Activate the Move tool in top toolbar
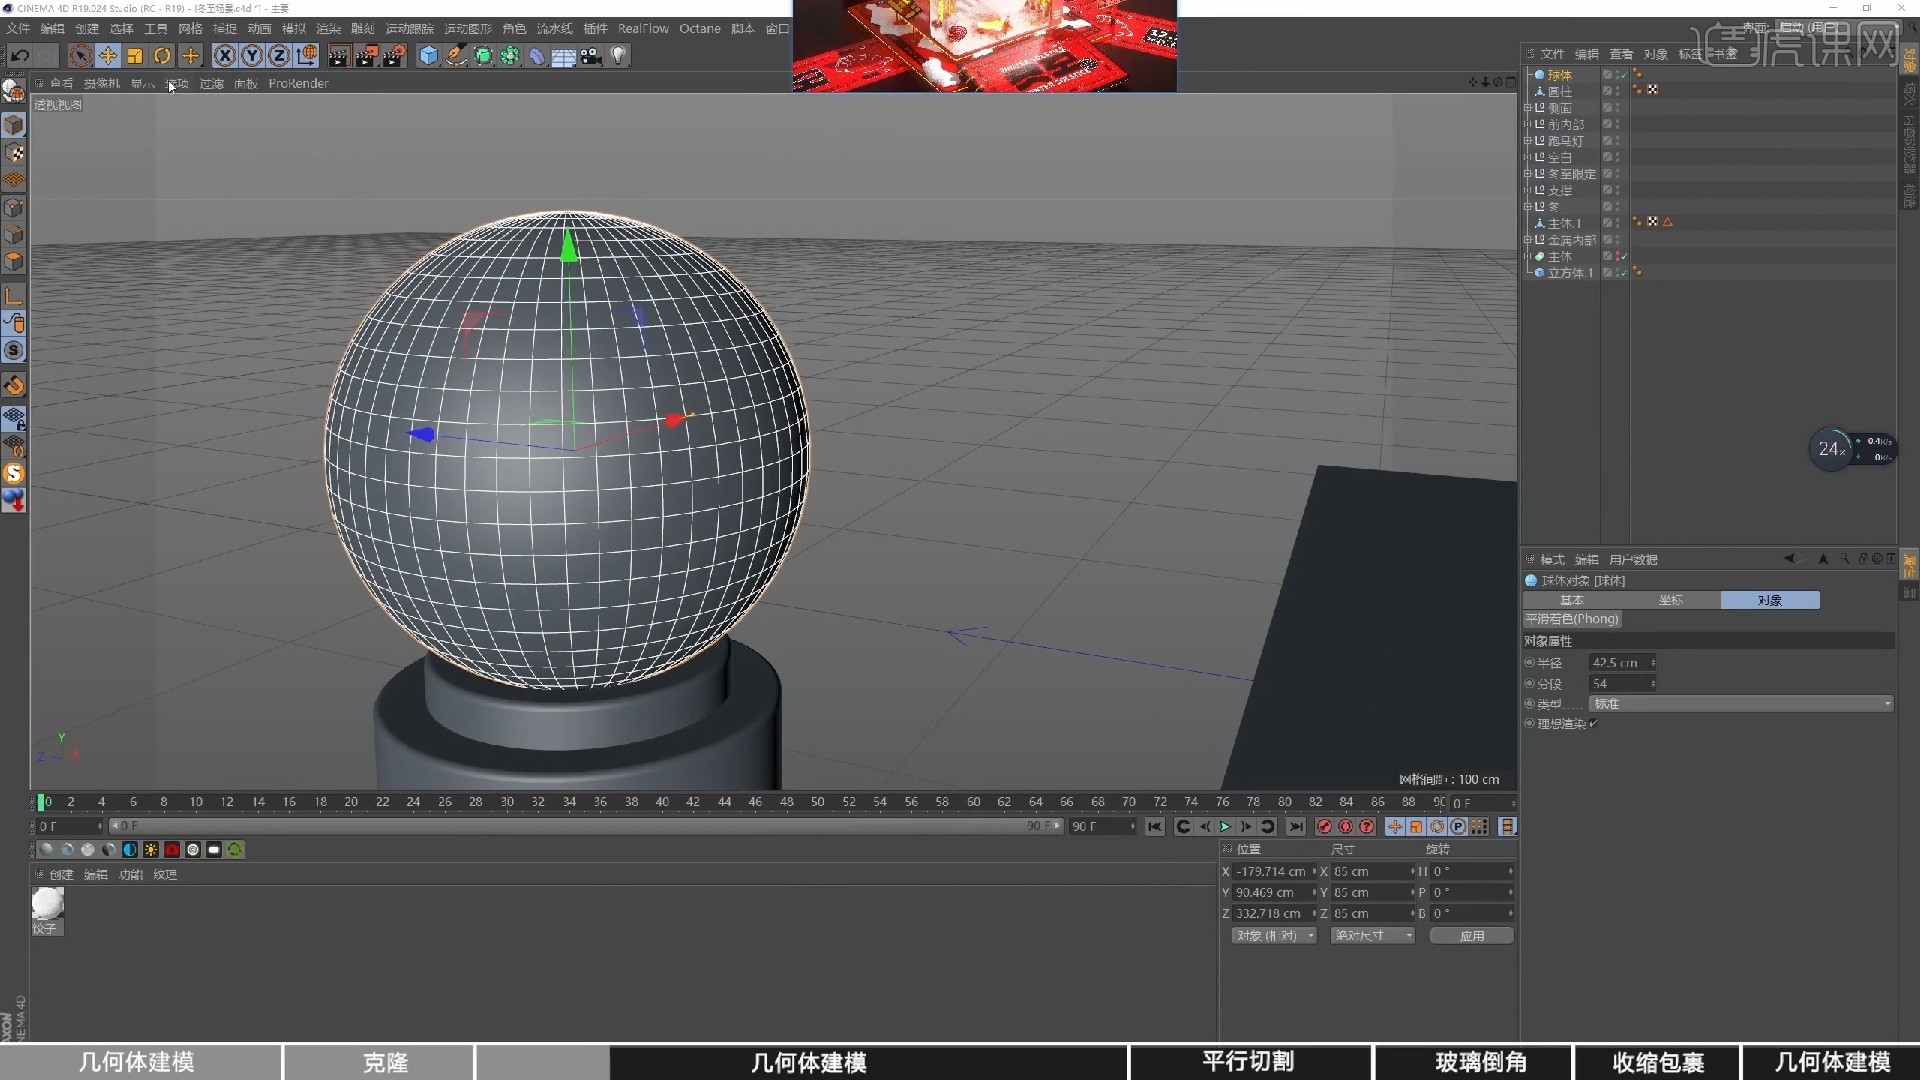The image size is (1920, 1080). pos(108,56)
